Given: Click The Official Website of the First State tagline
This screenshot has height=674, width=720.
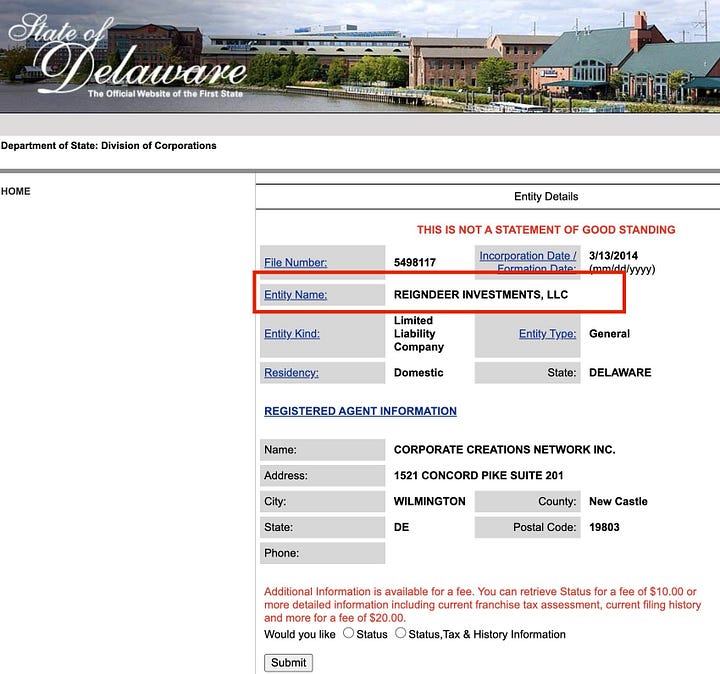Looking at the screenshot, I should click(x=165, y=94).
